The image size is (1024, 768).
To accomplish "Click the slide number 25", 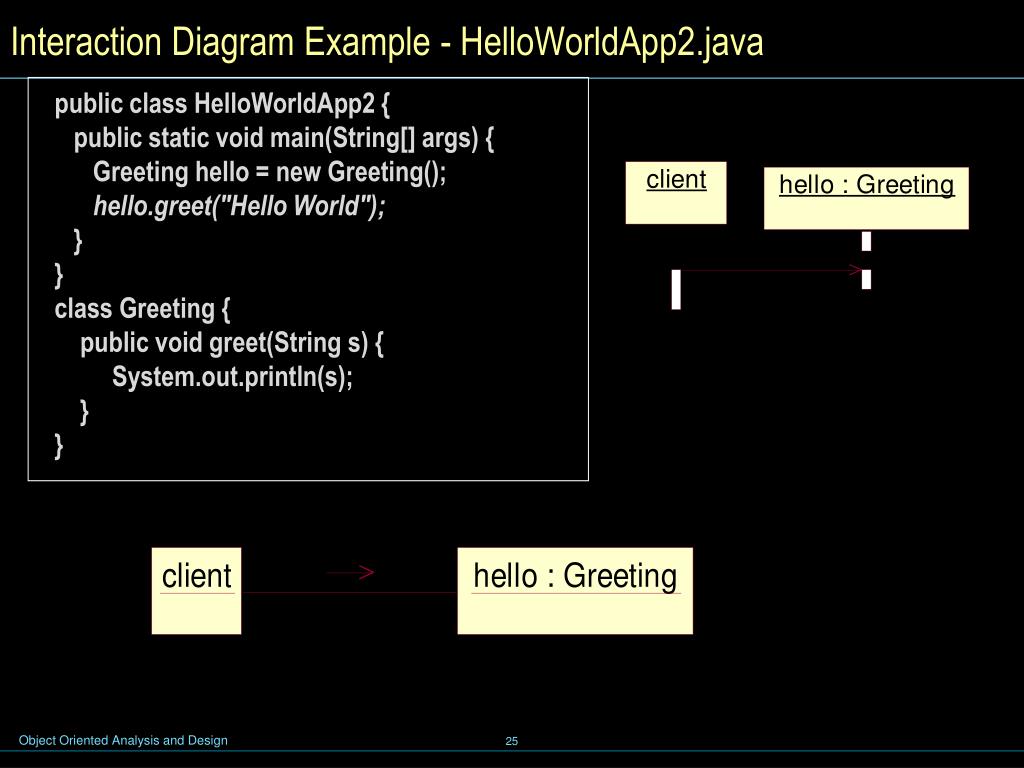I will tap(512, 741).
